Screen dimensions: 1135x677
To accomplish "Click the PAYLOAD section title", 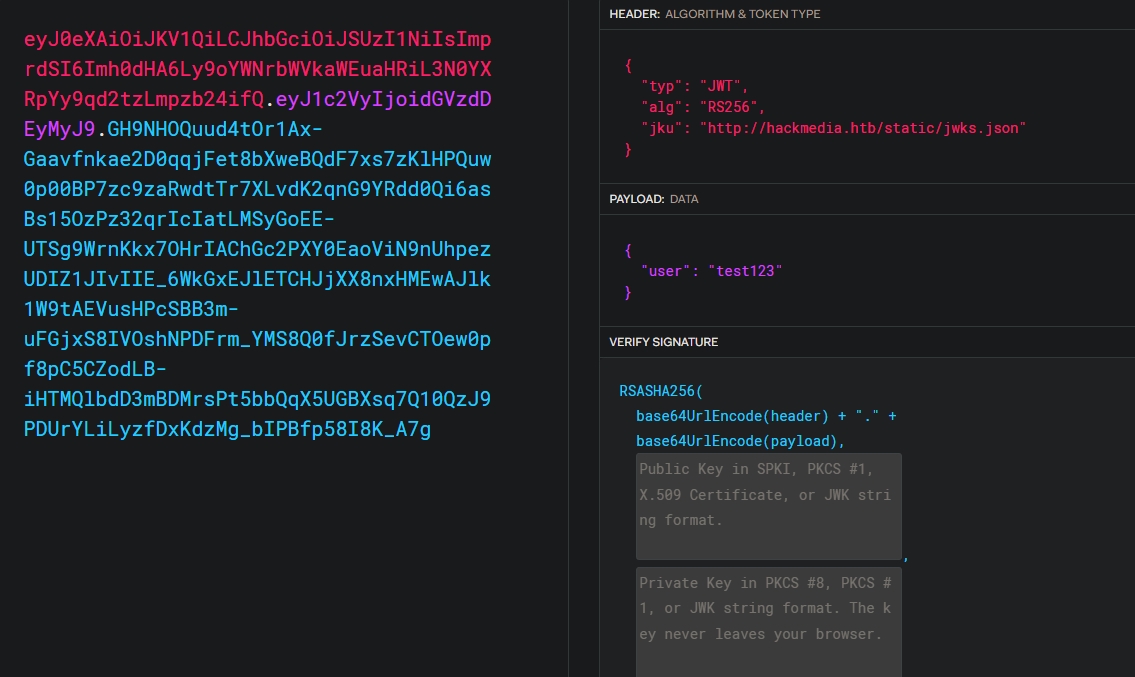I will click(636, 199).
